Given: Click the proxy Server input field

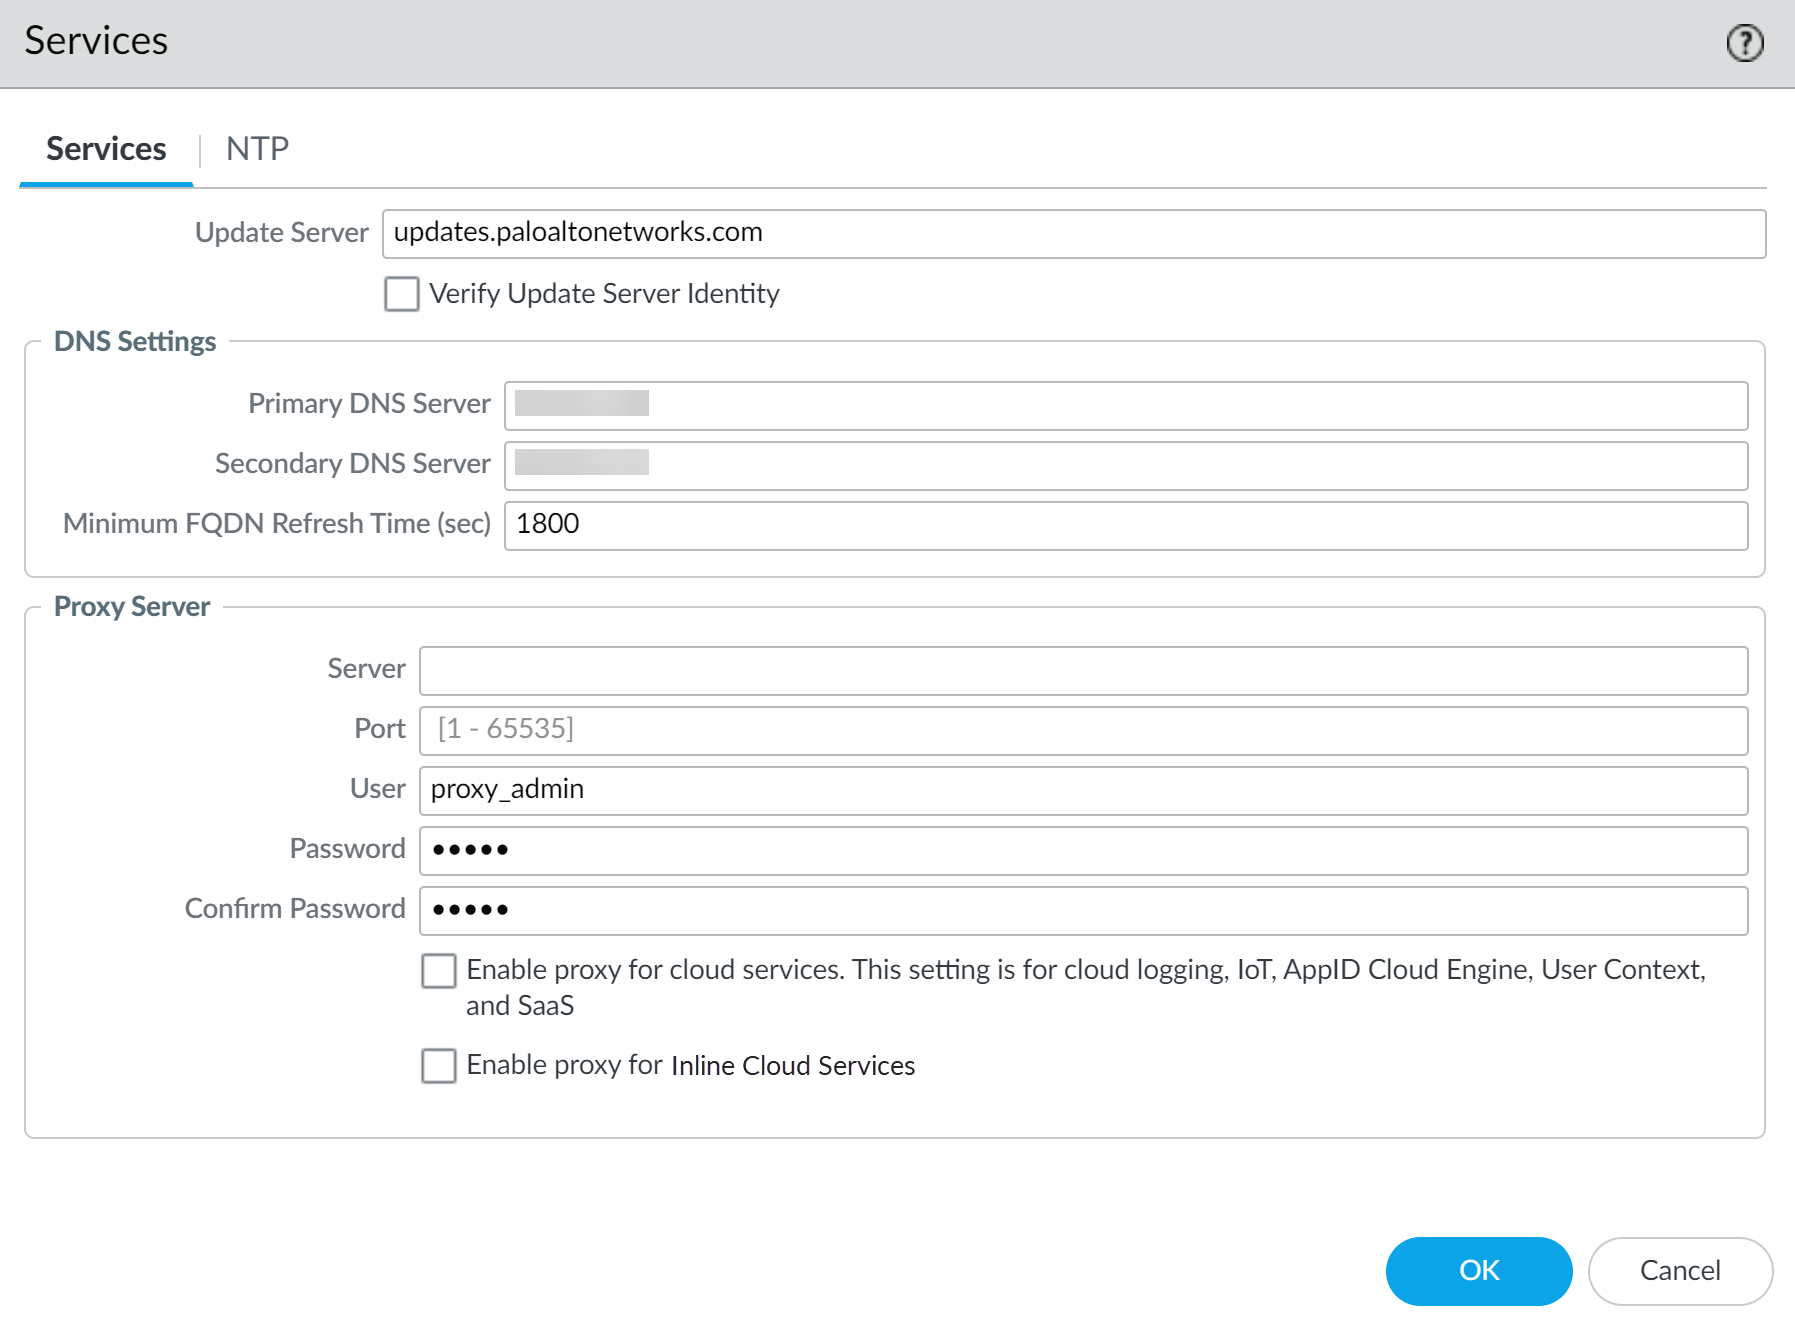Looking at the screenshot, I should (1082, 670).
